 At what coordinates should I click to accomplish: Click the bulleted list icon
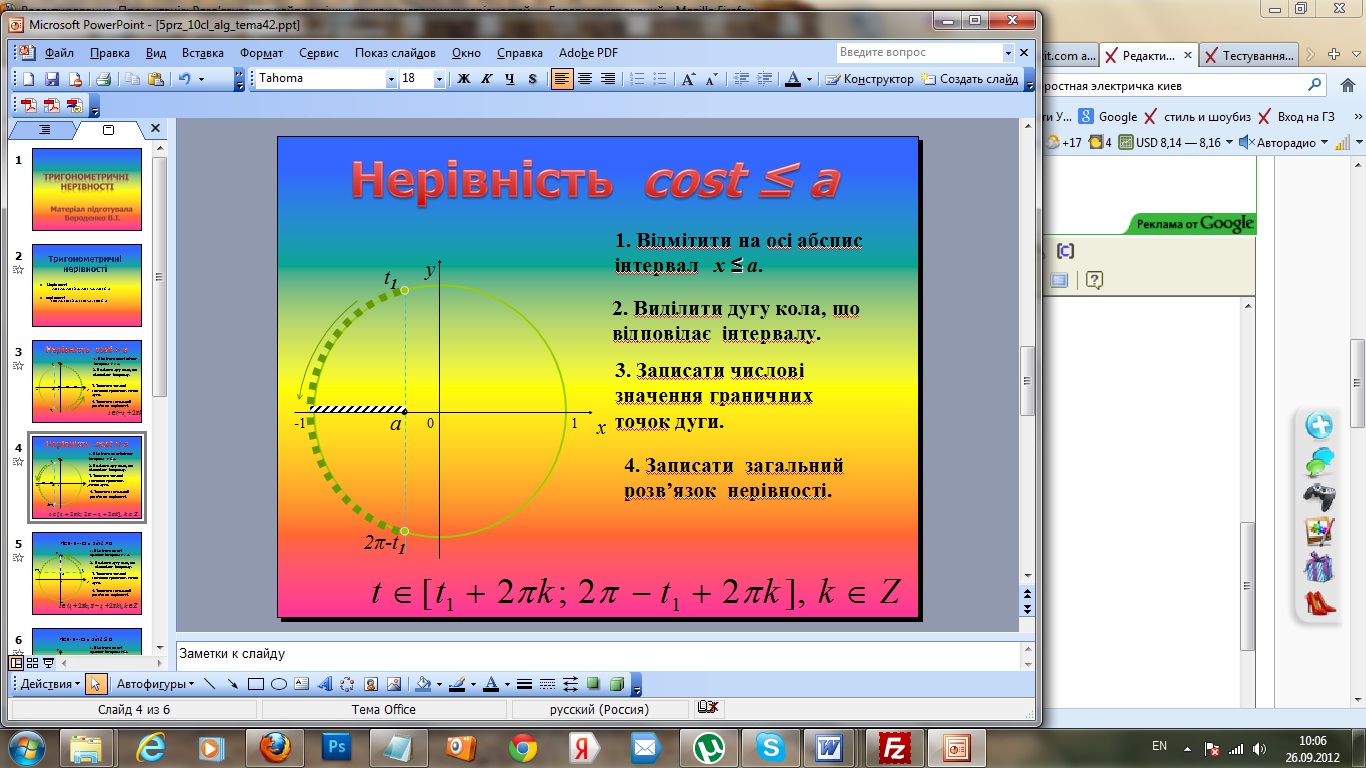661,79
